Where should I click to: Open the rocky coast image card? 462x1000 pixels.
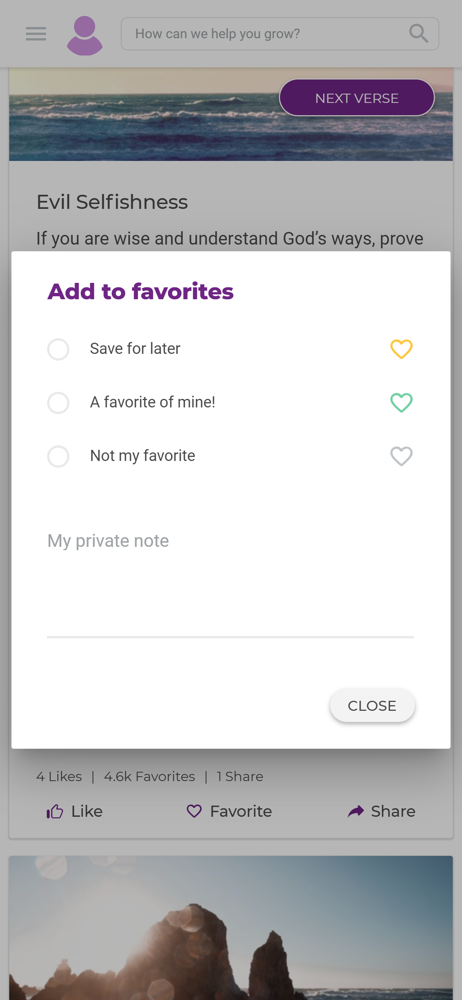click(231, 928)
